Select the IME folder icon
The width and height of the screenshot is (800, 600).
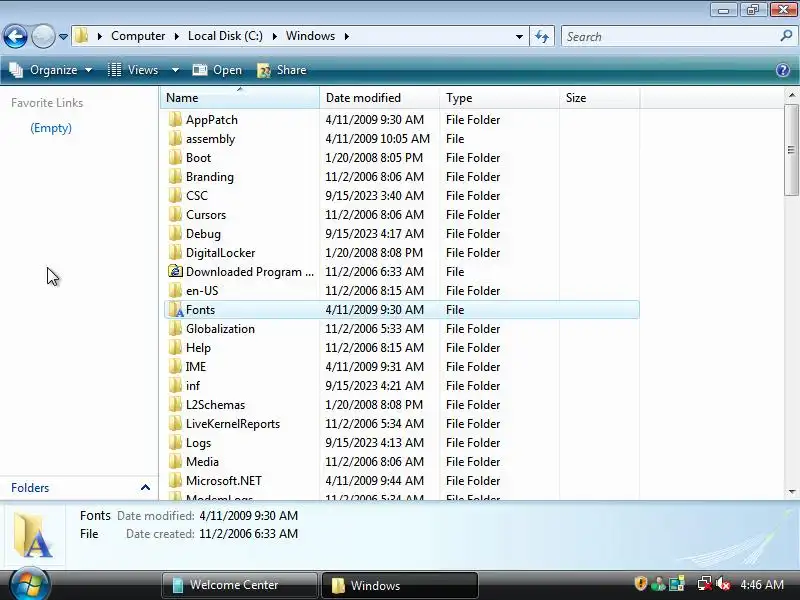pos(175,366)
